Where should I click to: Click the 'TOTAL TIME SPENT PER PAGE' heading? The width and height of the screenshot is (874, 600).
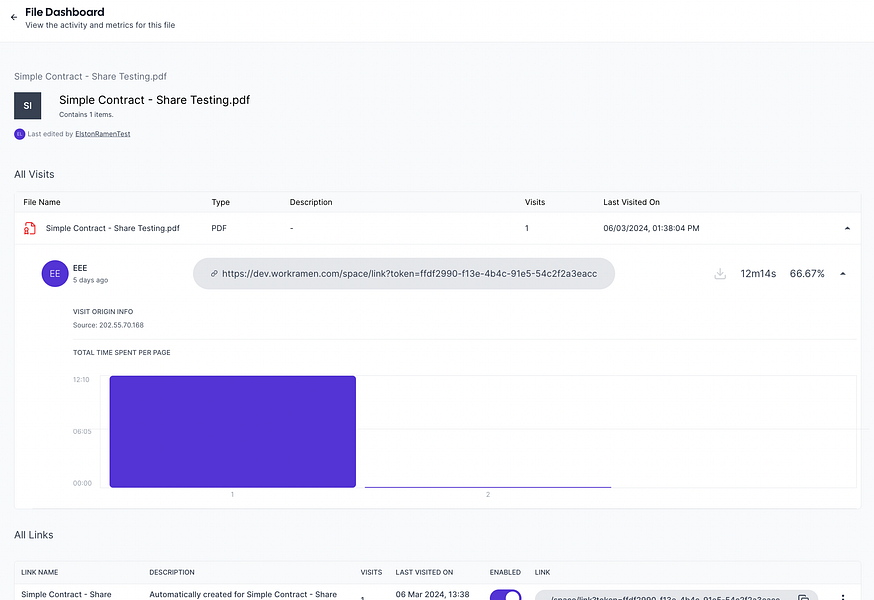click(x=122, y=352)
